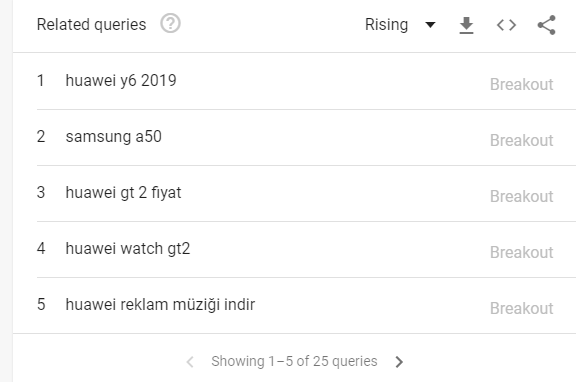Open the embed code icon
Screen dimensions: 576x382
(506, 25)
